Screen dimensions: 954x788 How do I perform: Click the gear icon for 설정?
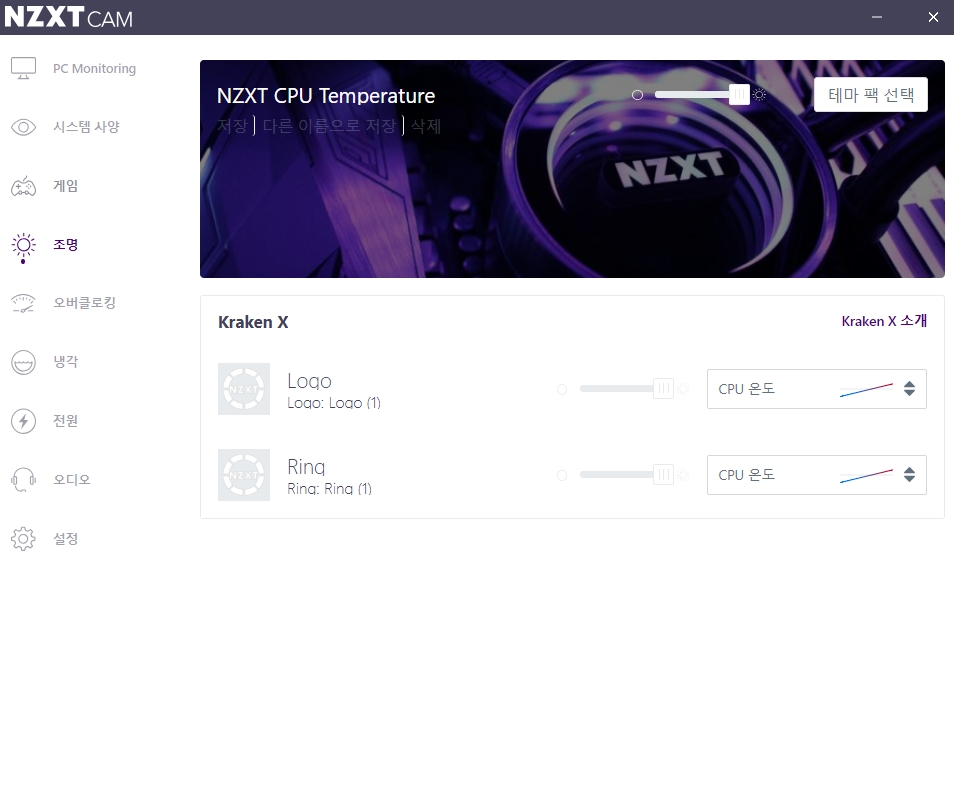point(23,539)
